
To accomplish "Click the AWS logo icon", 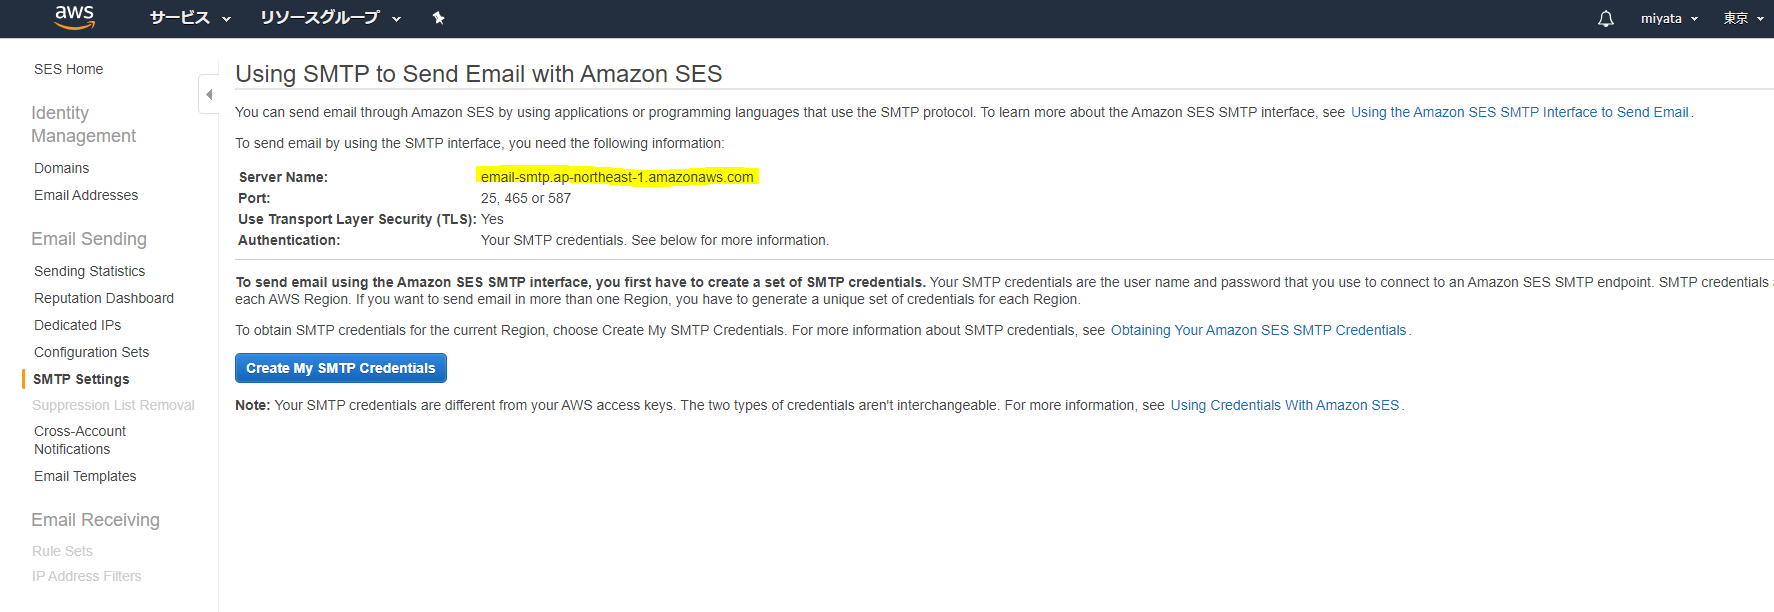I will tap(74, 17).
